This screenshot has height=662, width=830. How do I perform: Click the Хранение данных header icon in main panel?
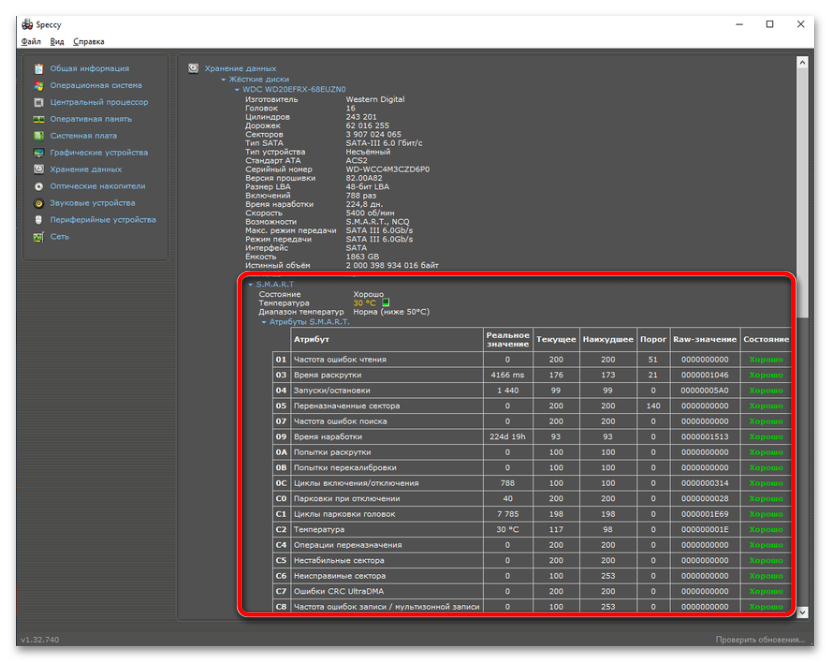(x=194, y=68)
